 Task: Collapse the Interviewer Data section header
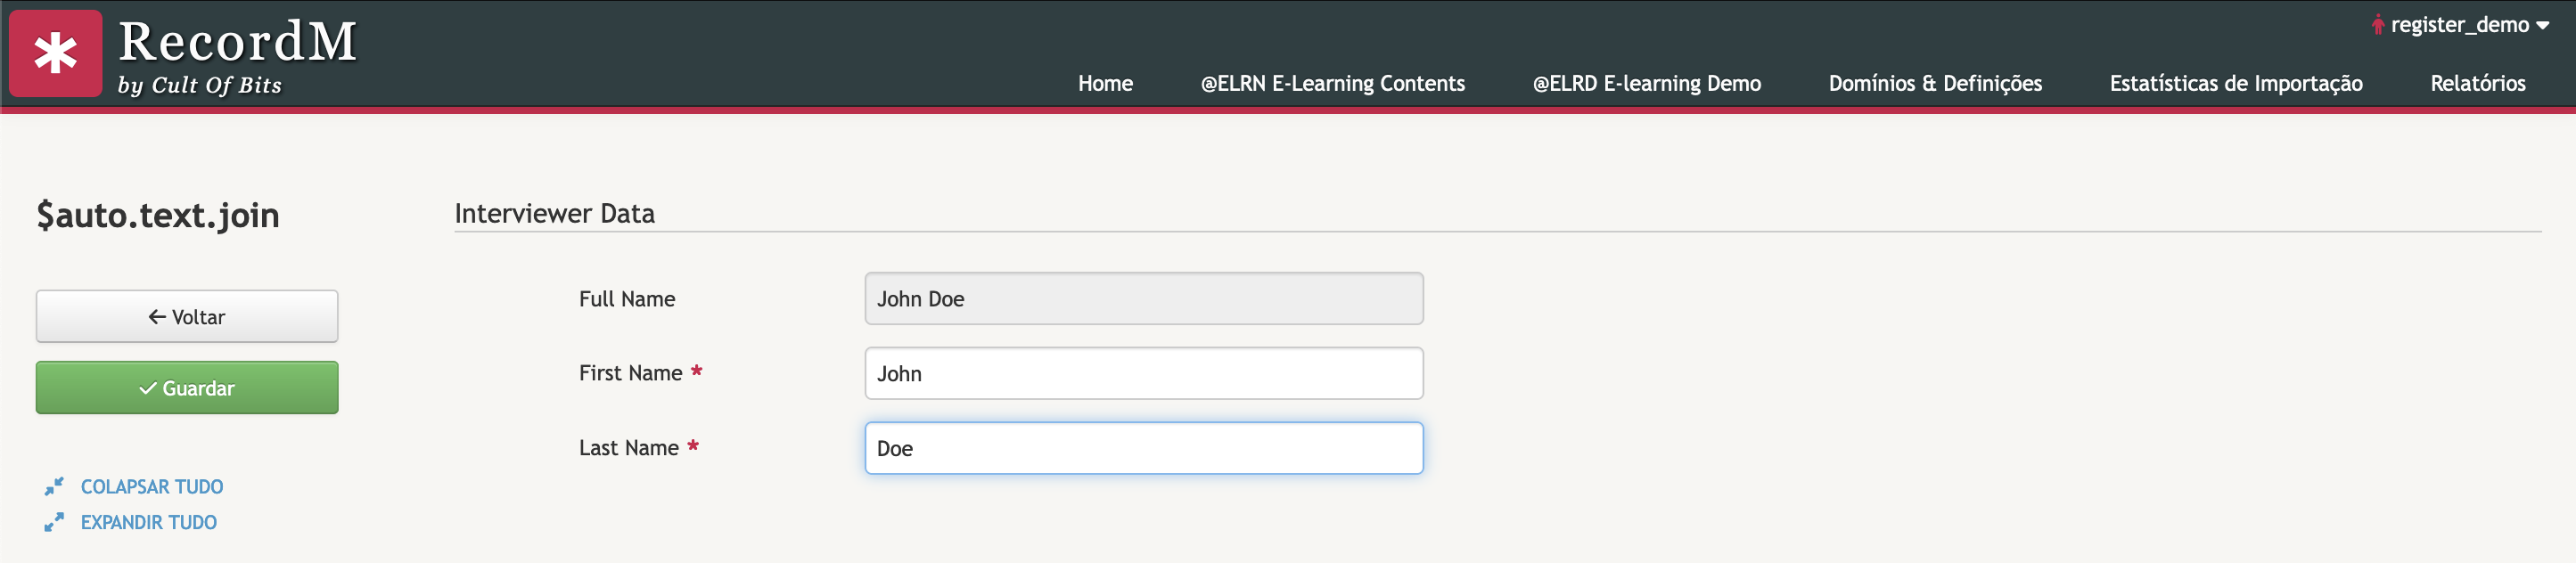tap(554, 213)
